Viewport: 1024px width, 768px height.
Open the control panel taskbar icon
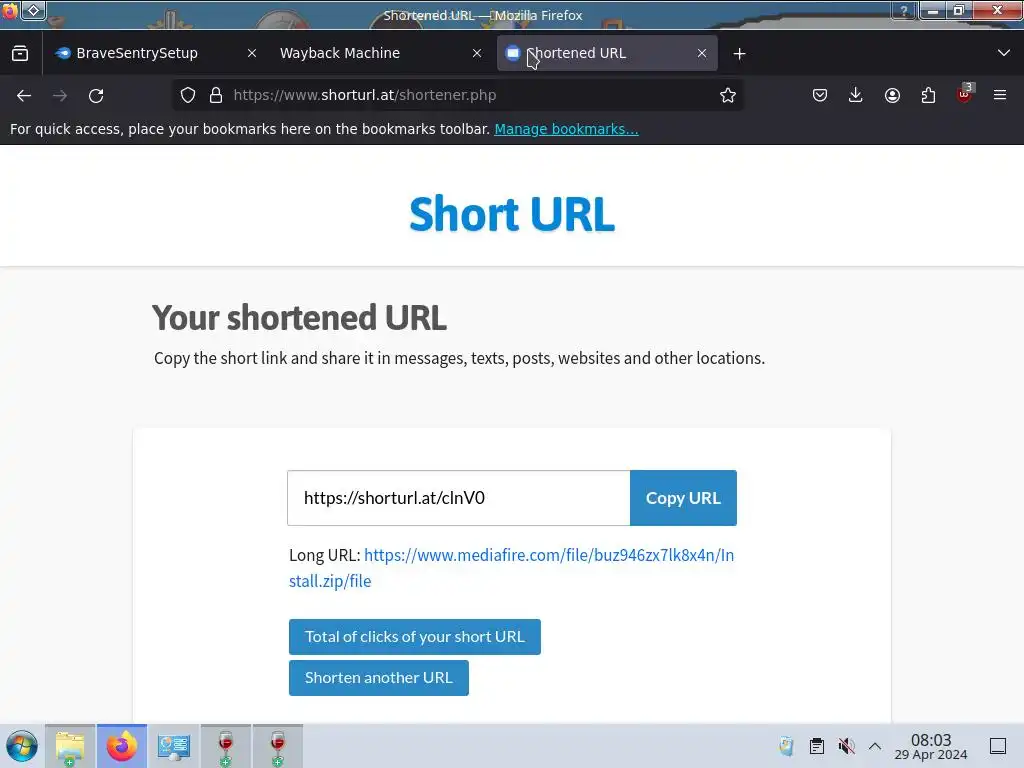(x=174, y=746)
